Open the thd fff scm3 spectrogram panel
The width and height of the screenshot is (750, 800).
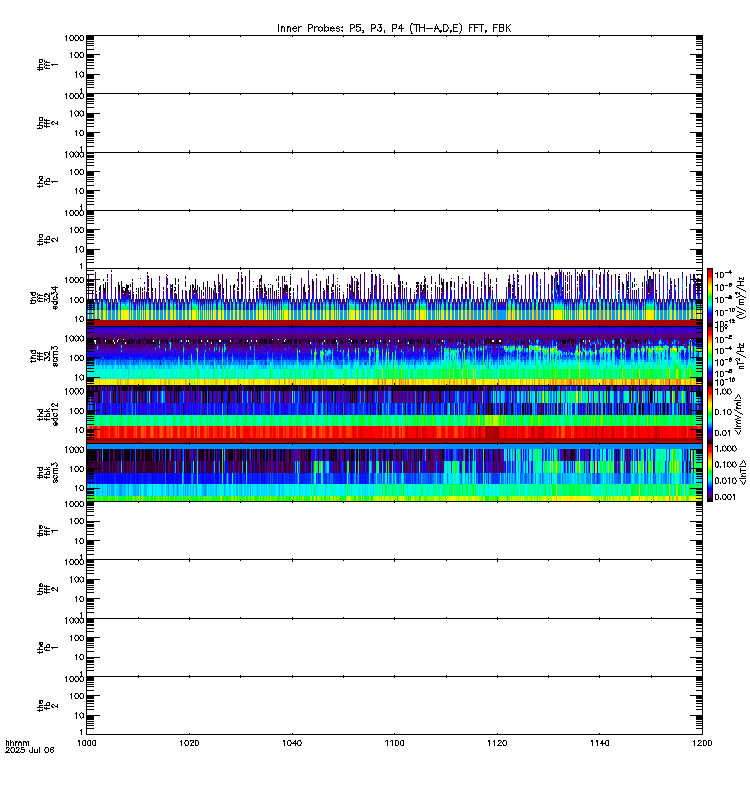pos(394,356)
